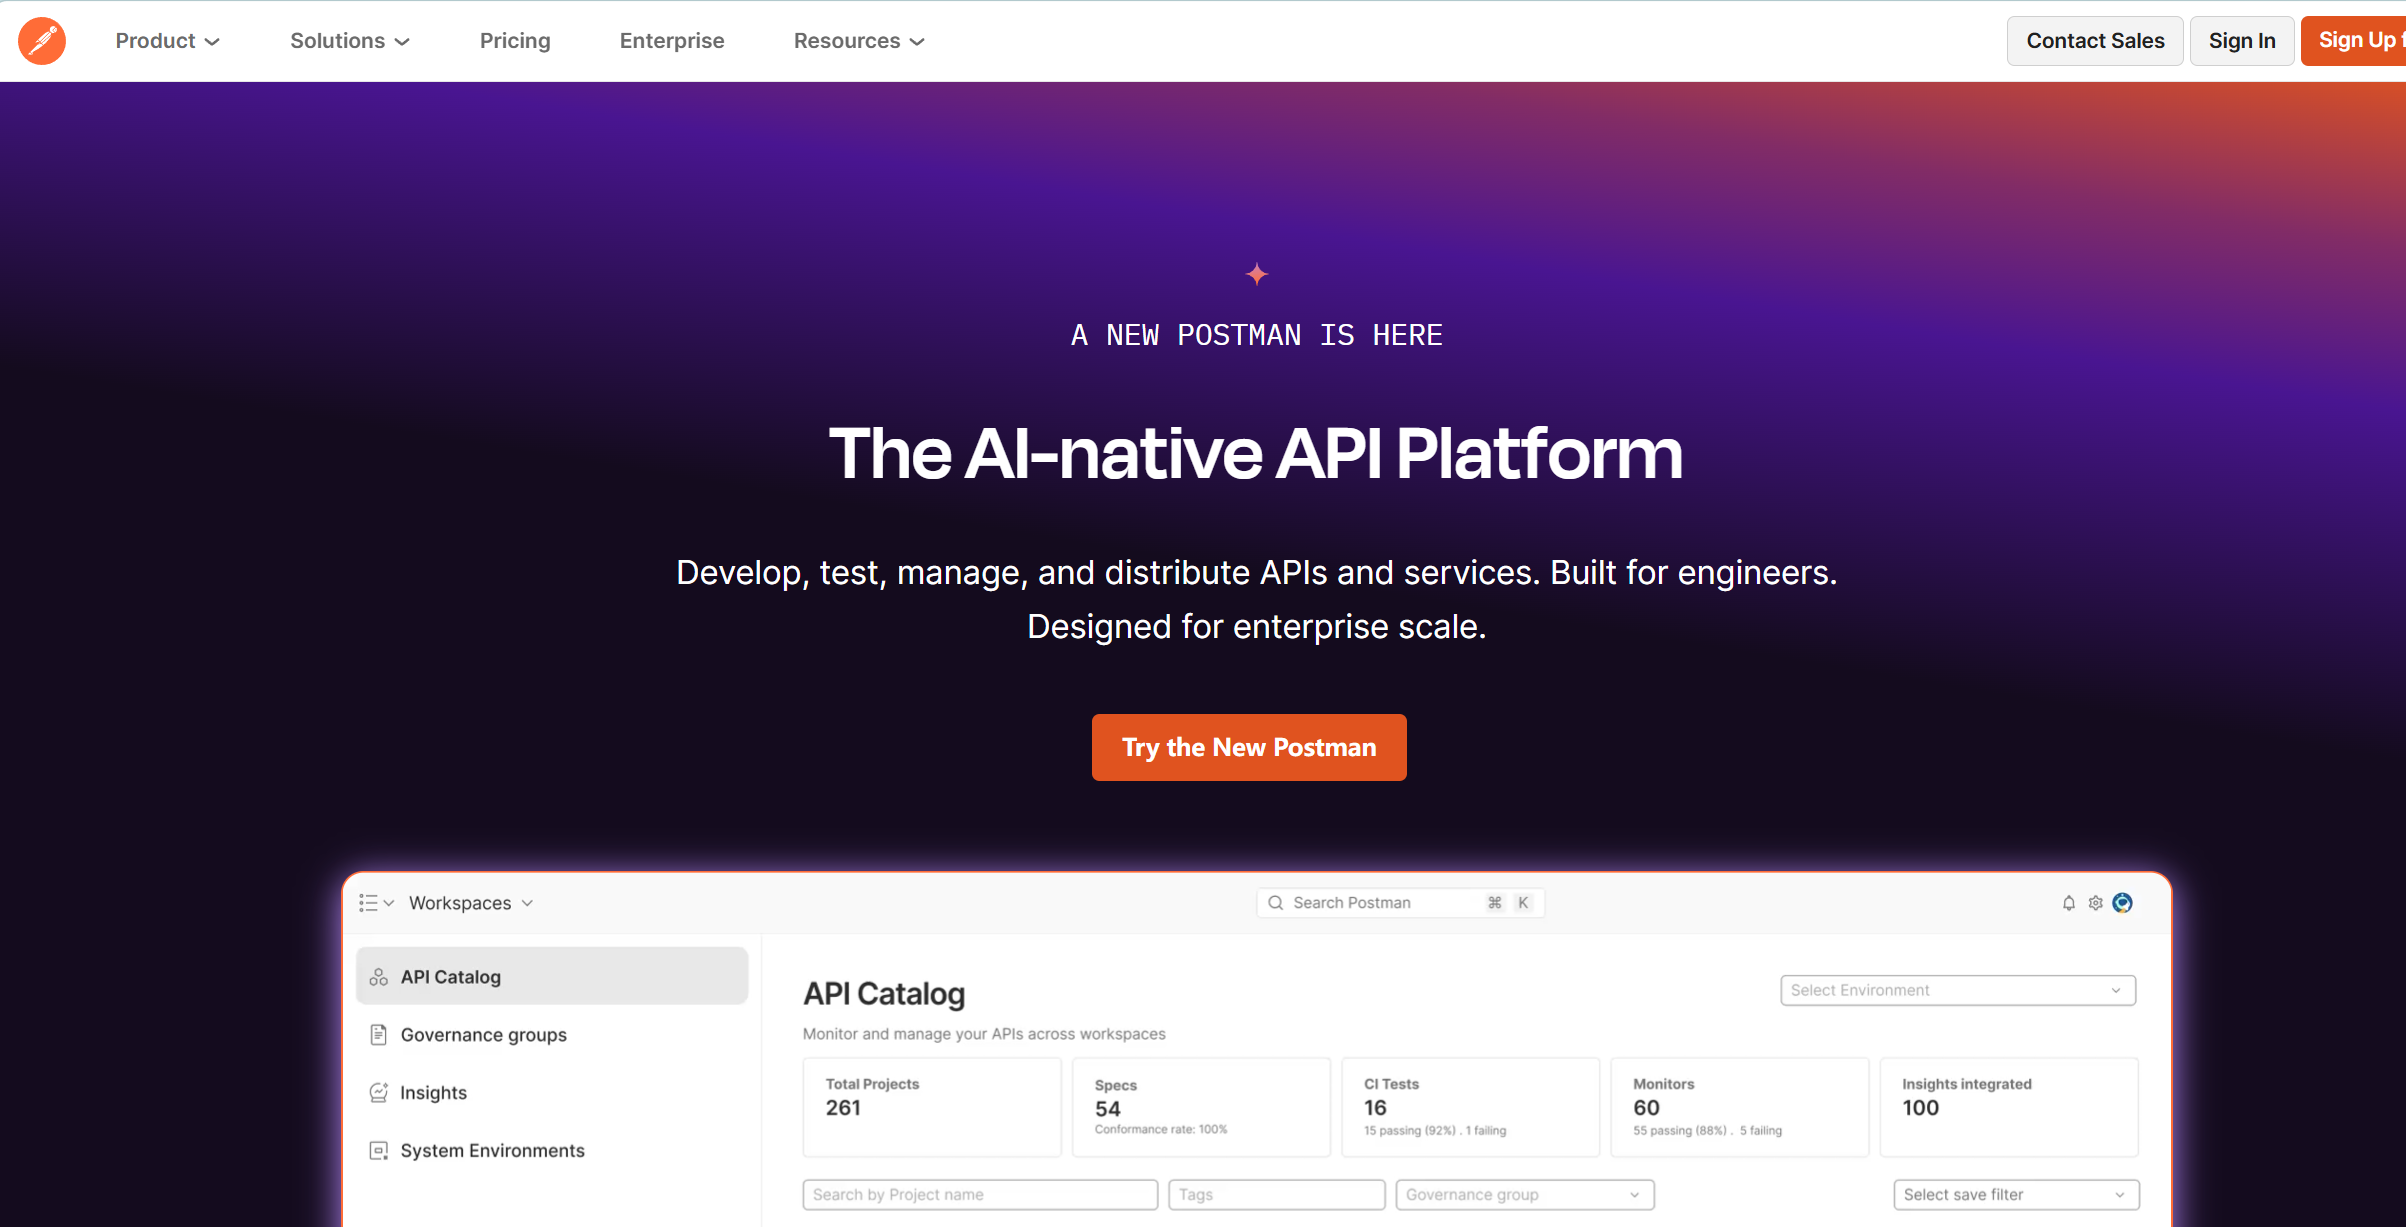Screen dimensions: 2406x1227
Task: Click the notifications bell icon
Action: pos(2069,903)
